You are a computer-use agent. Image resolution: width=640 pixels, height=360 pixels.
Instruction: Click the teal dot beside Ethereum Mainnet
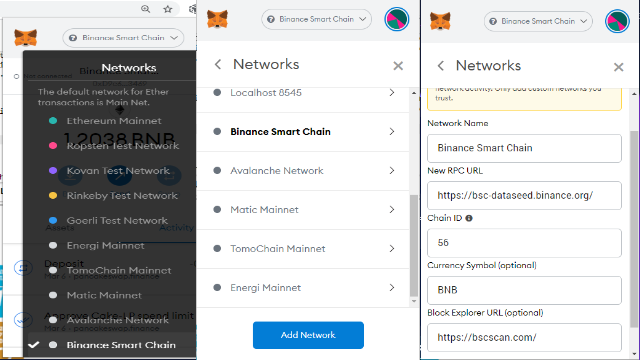click(53, 121)
